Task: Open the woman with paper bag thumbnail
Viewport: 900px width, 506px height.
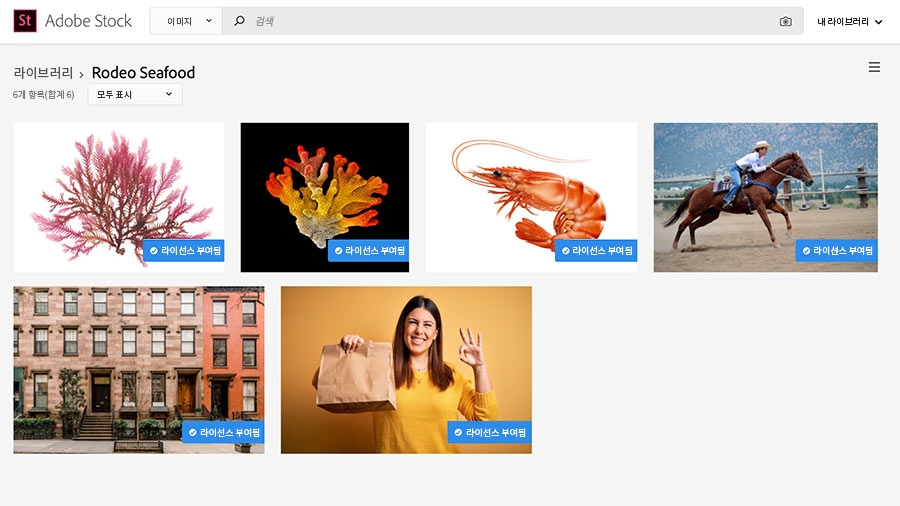Action: (406, 370)
